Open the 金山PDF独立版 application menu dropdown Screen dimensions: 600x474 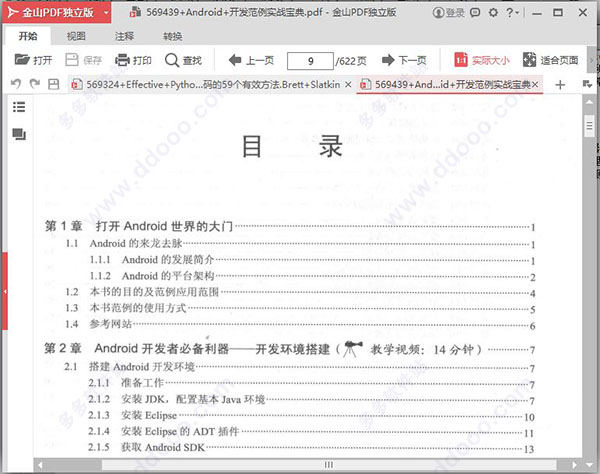pos(106,13)
